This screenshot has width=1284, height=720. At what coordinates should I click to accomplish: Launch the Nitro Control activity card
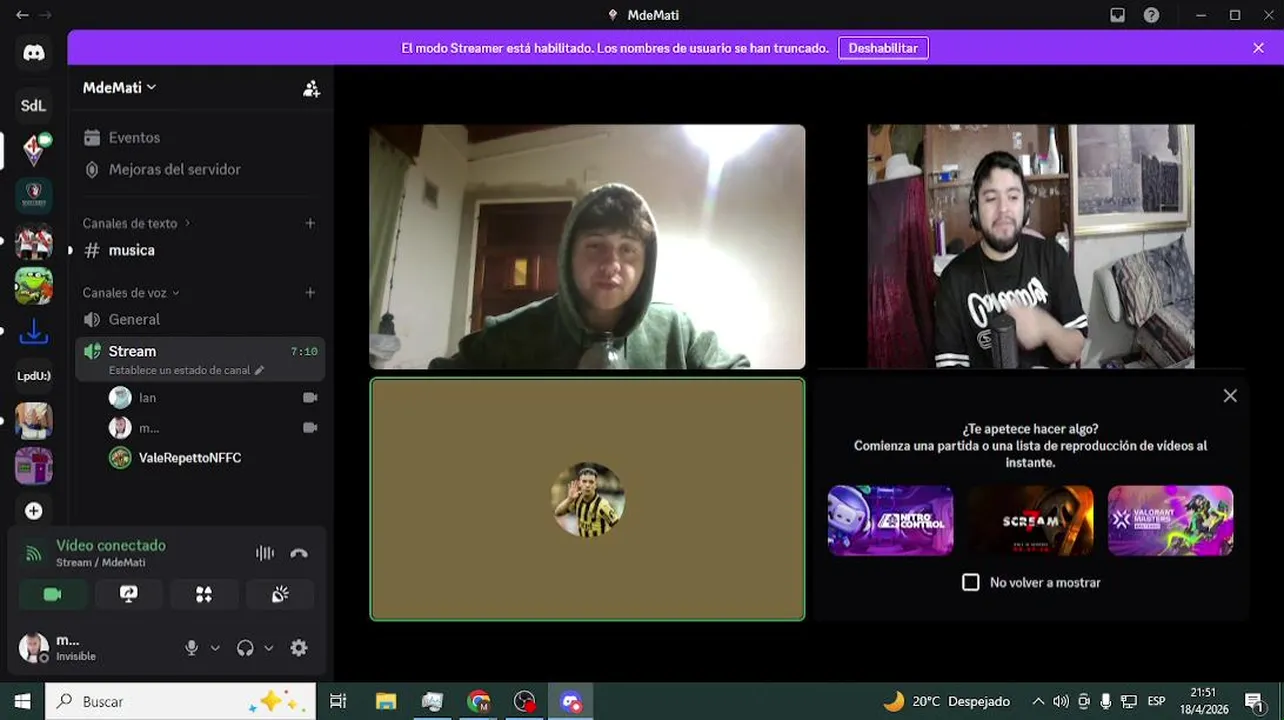click(890, 520)
